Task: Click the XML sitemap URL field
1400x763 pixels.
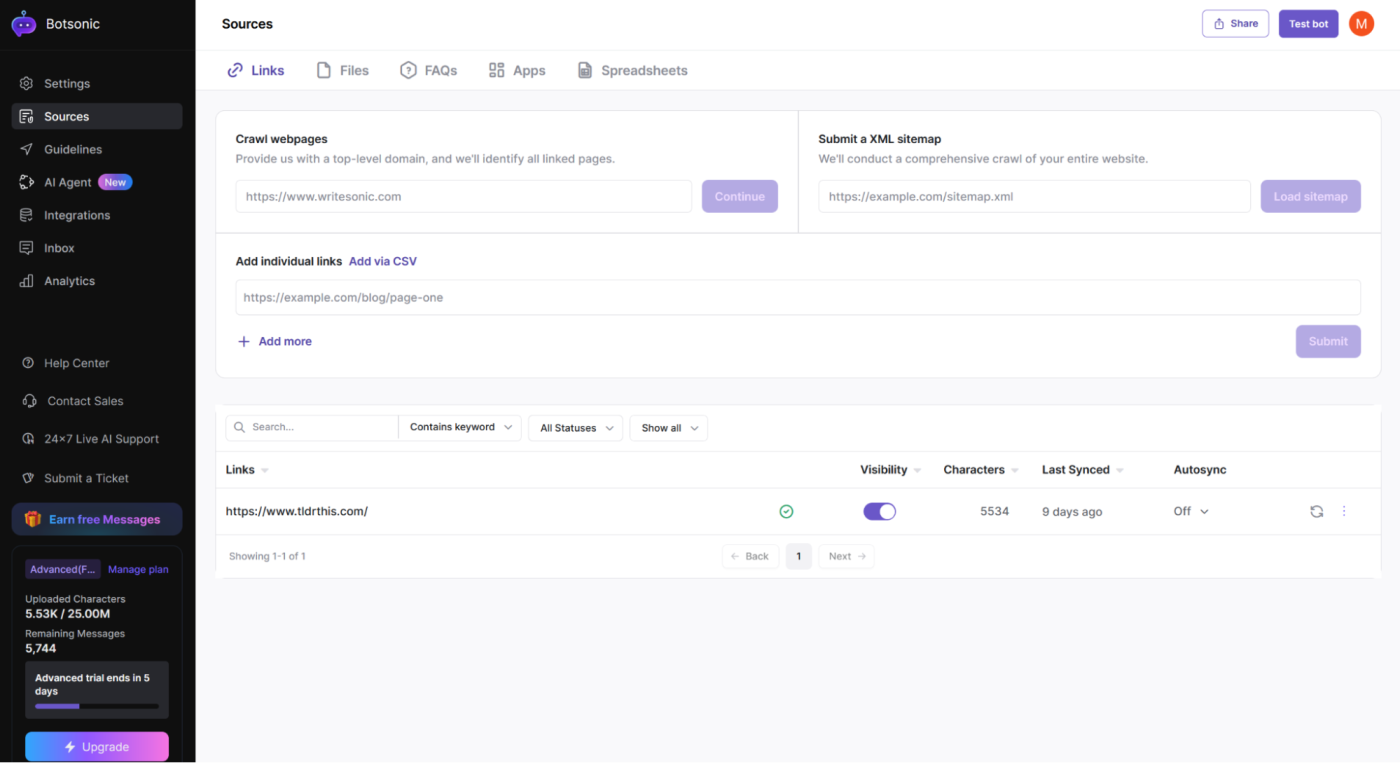Action: 1034,197
